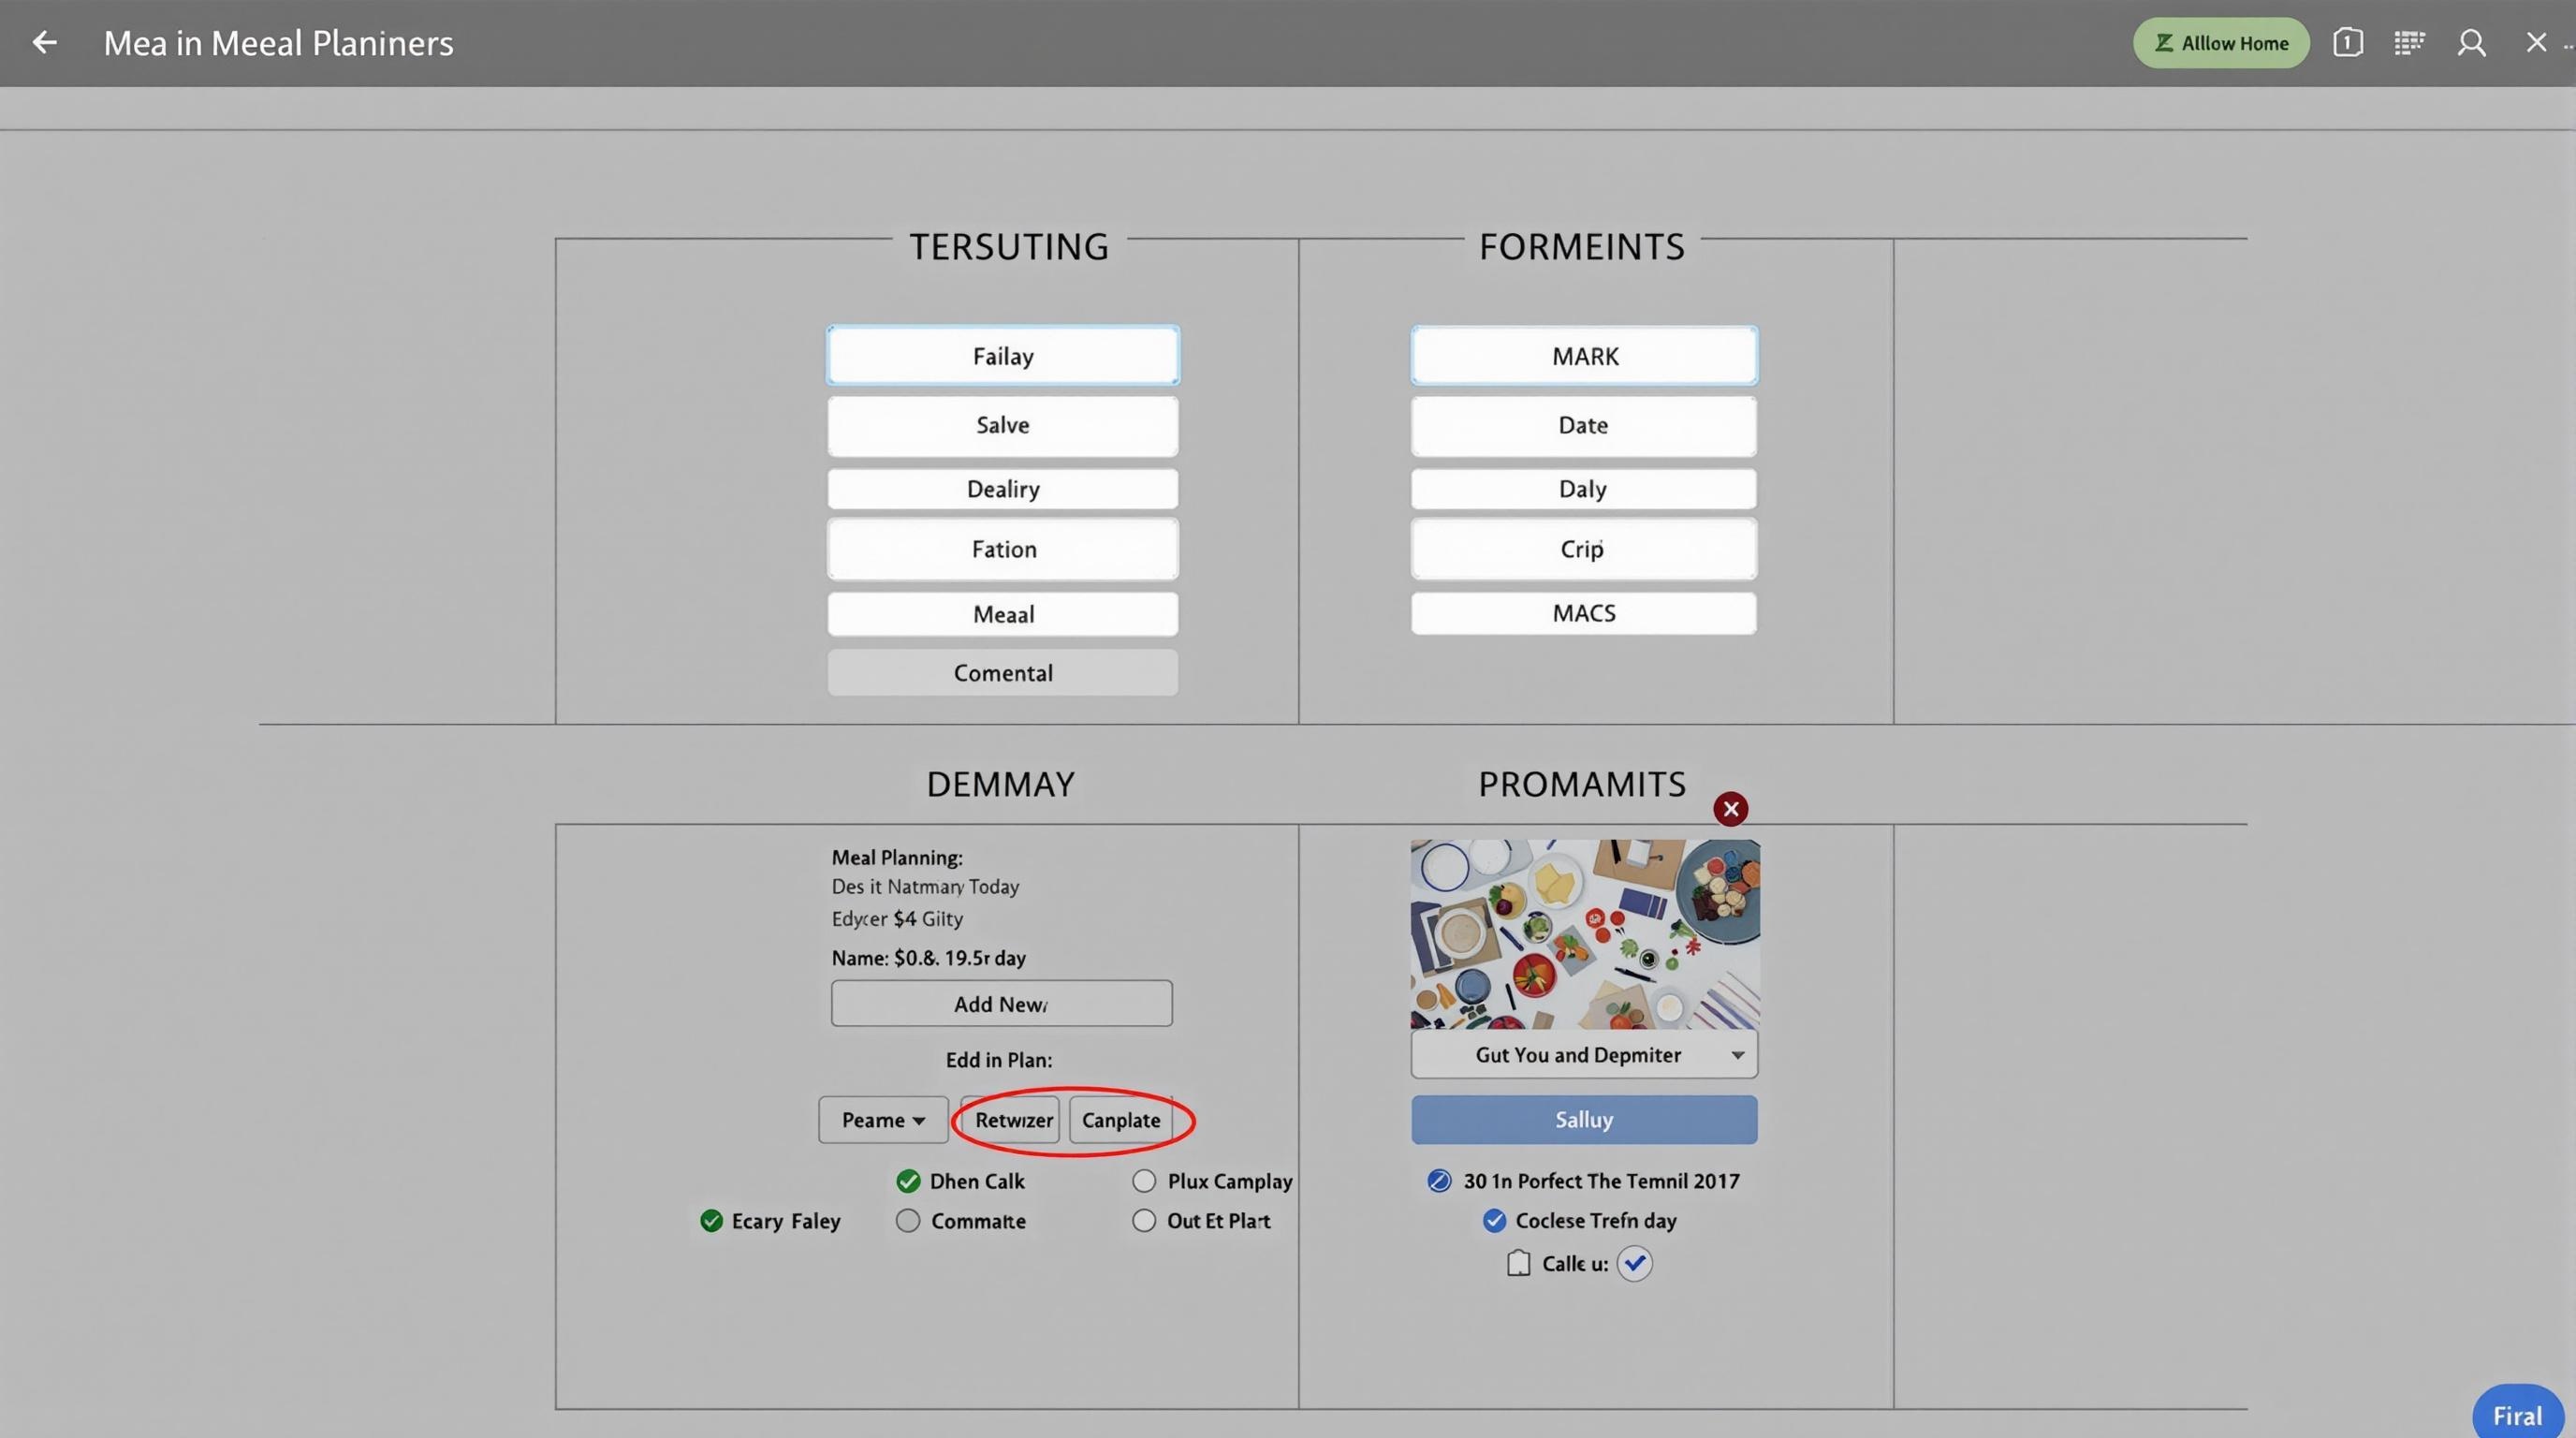Open the user profile icon
2576x1438 pixels.
pyautogui.click(x=2471, y=42)
